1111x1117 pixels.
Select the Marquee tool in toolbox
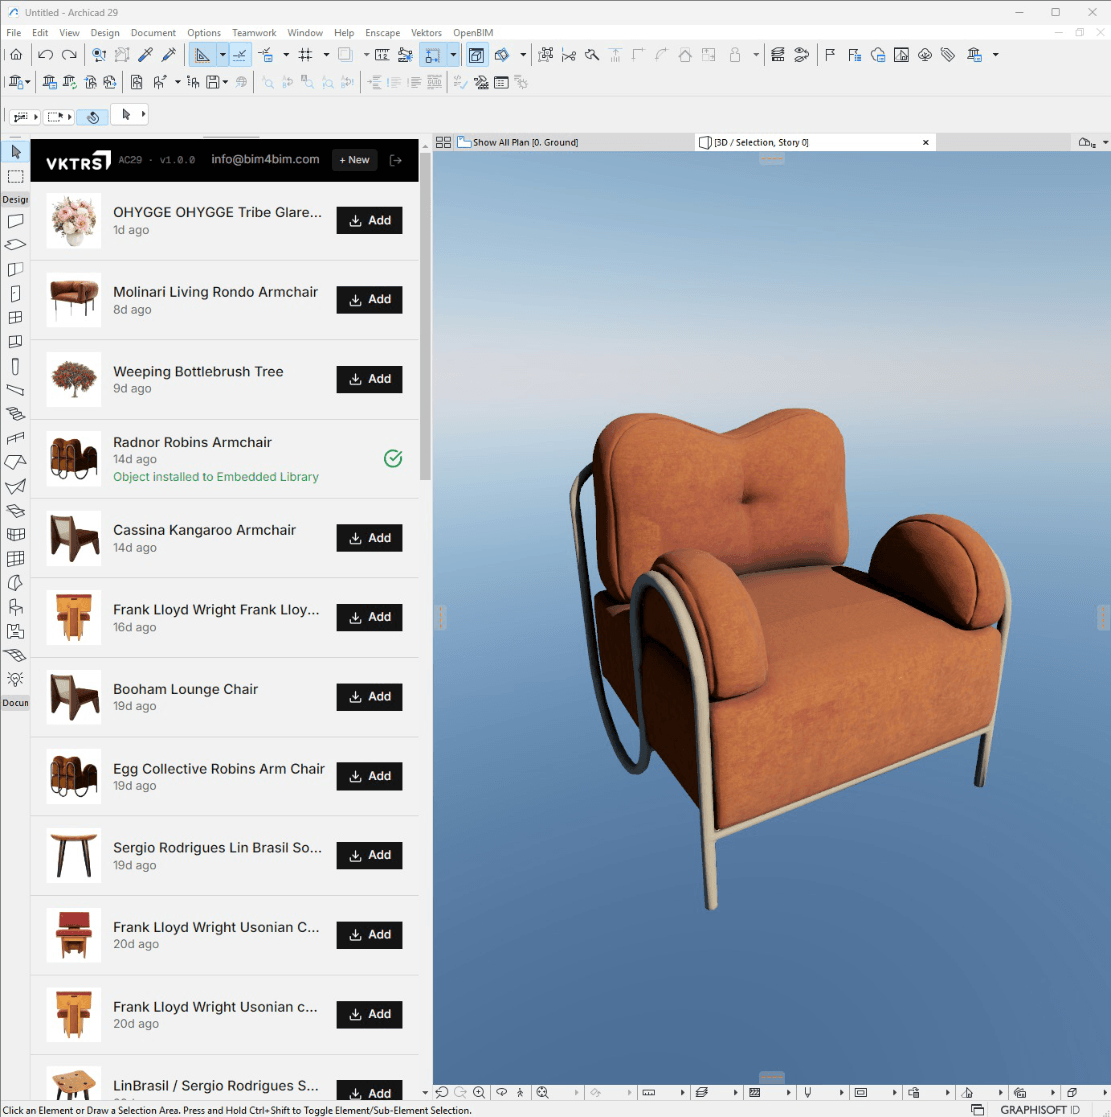pos(16,176)
